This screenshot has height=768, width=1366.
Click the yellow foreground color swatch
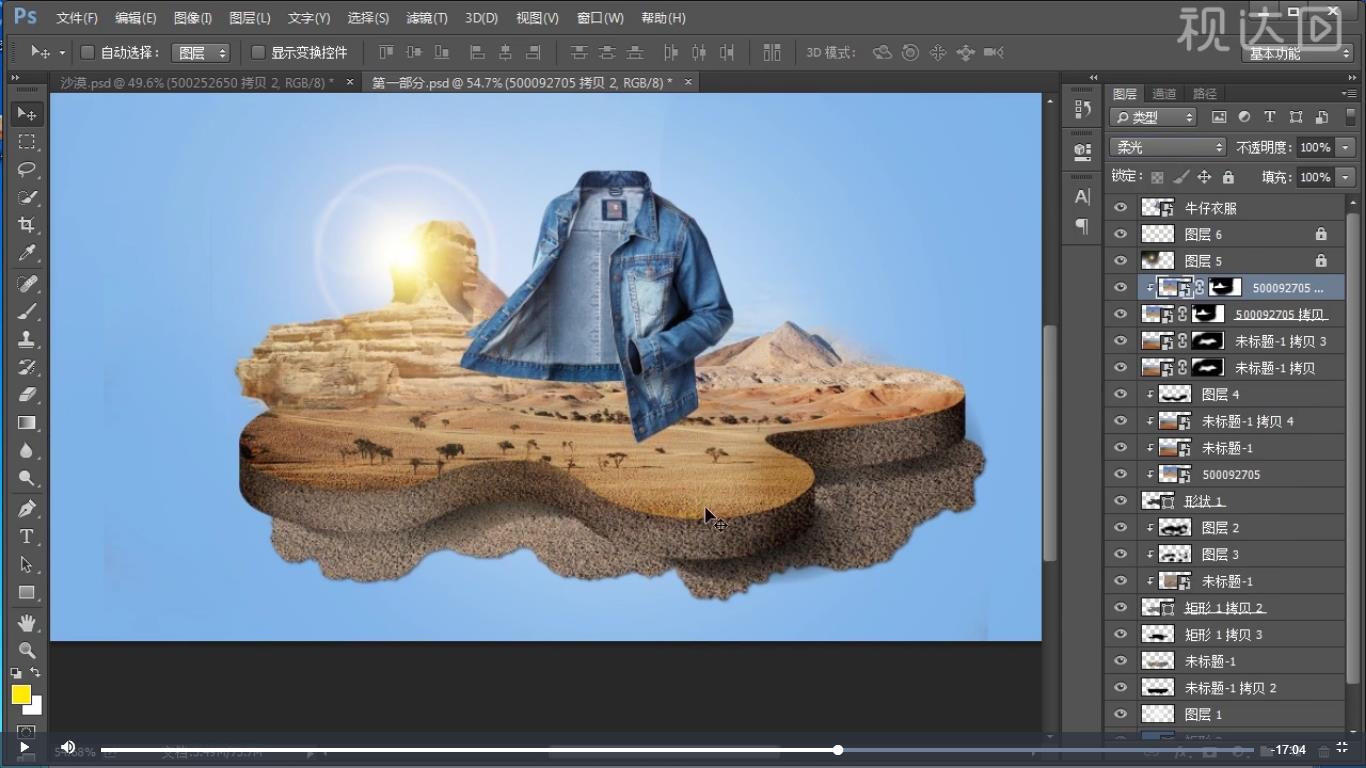[21, 694]
